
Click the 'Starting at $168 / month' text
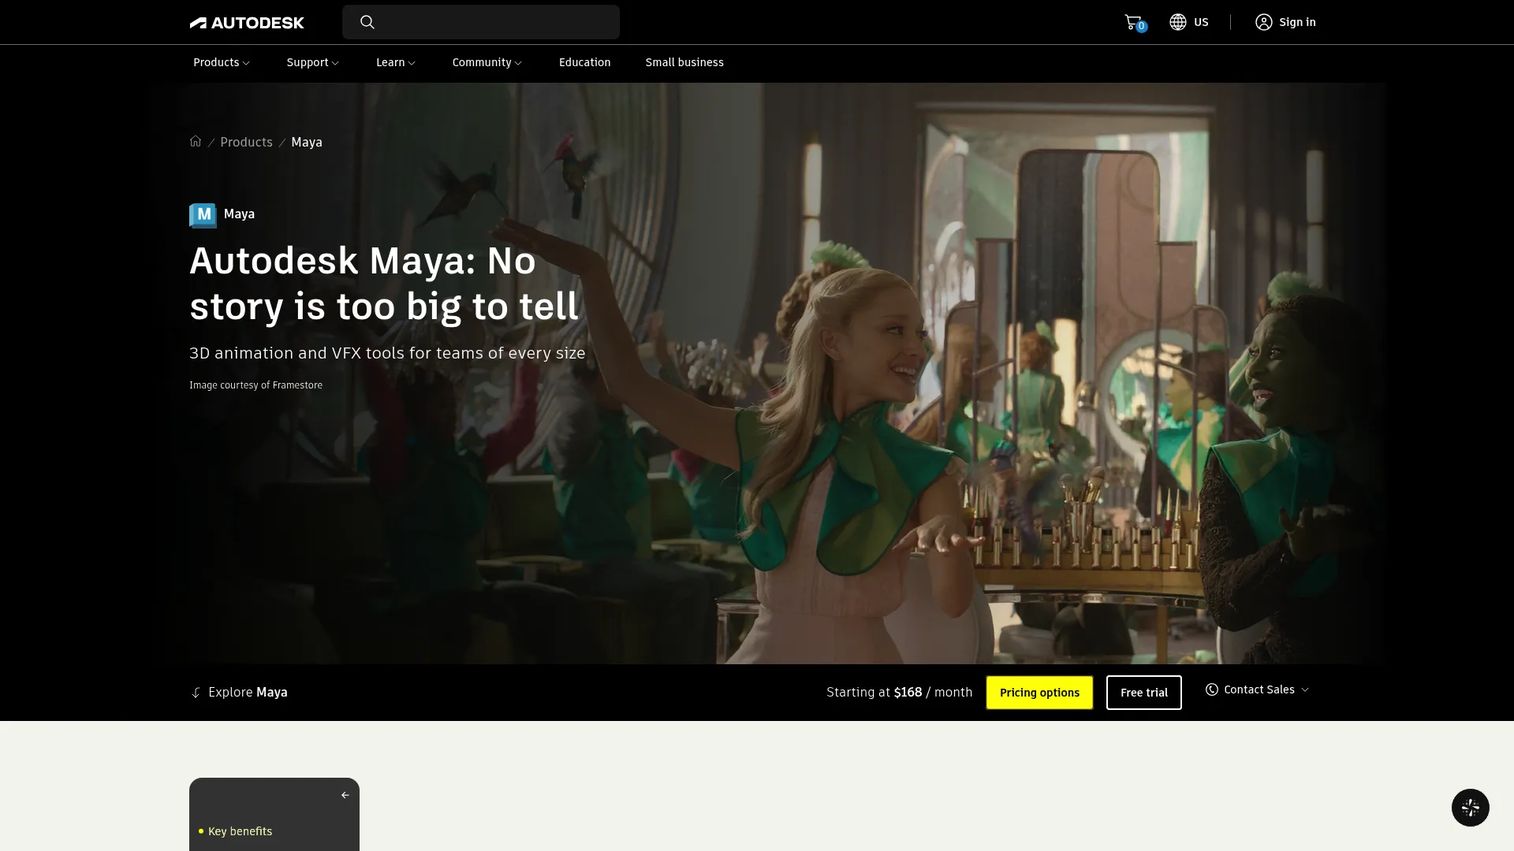click(x=899, y=692)
